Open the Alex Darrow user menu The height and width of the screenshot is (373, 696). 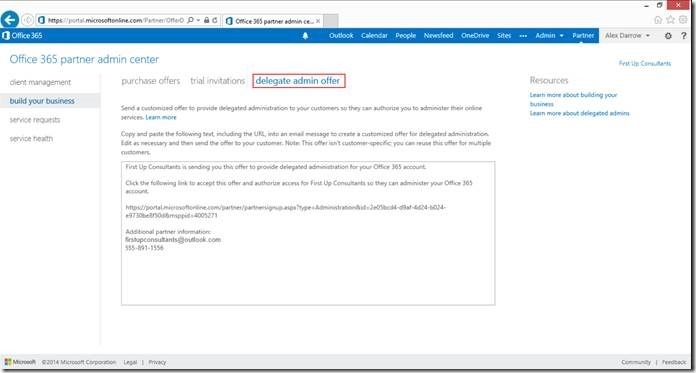627,36
